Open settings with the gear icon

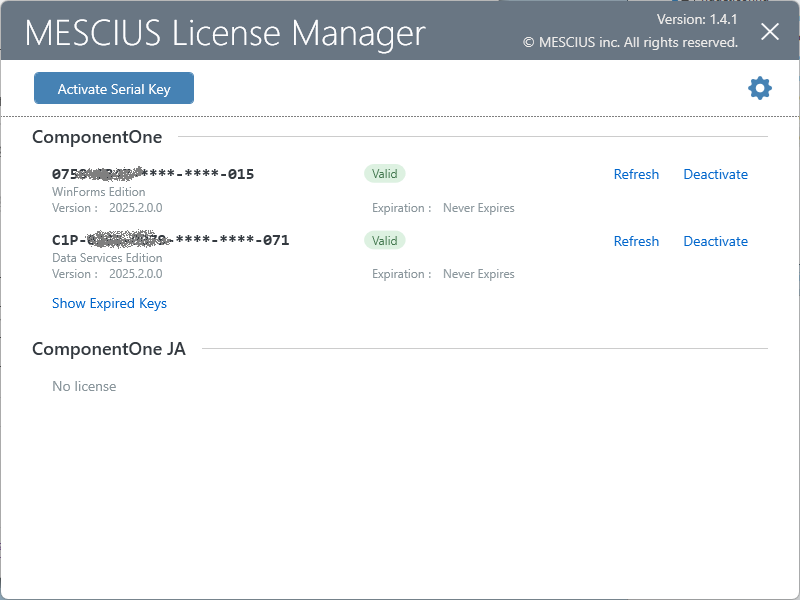click(x=760, y=88)
